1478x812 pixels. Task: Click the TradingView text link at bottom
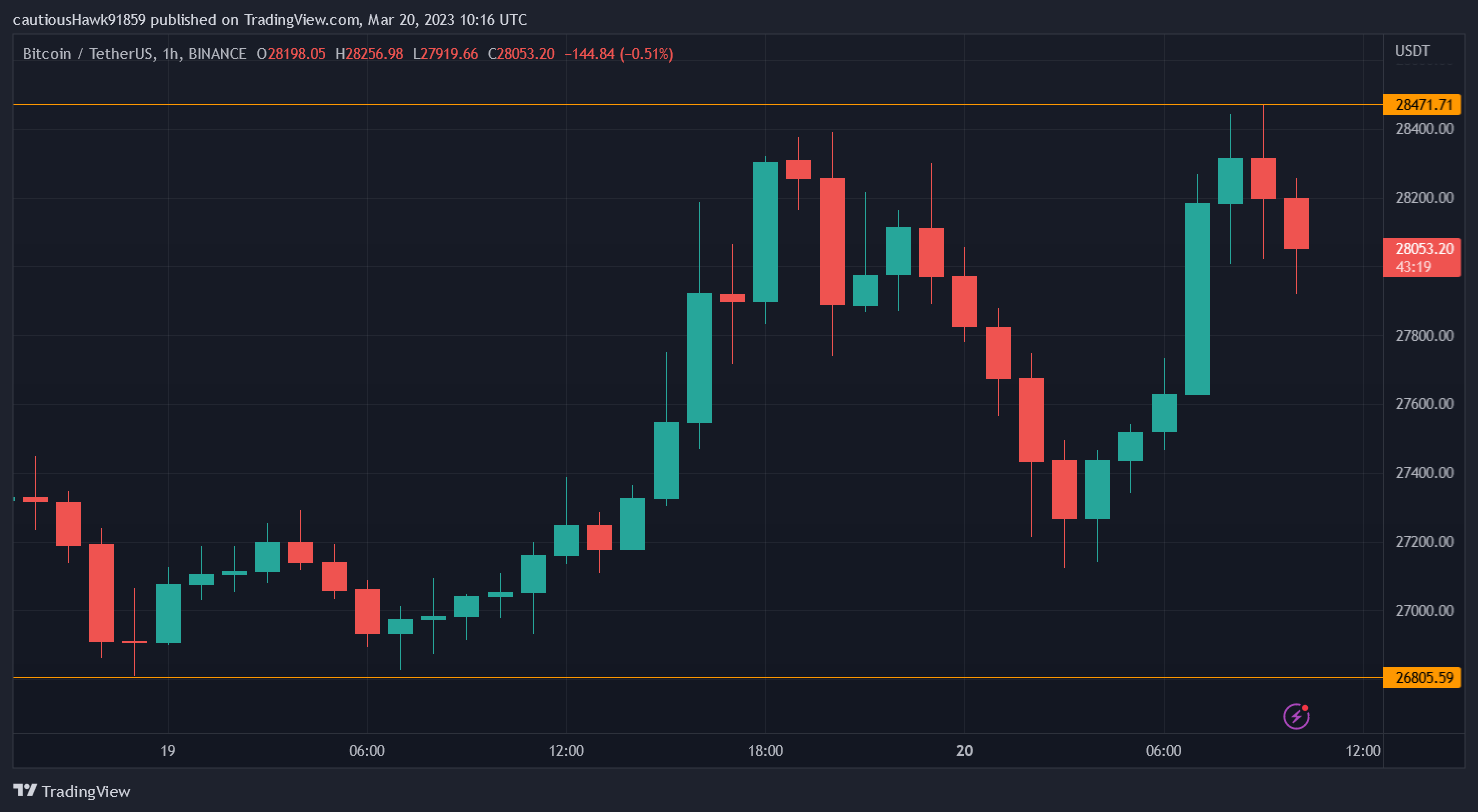pyautogui.click(x=86, y=791)
